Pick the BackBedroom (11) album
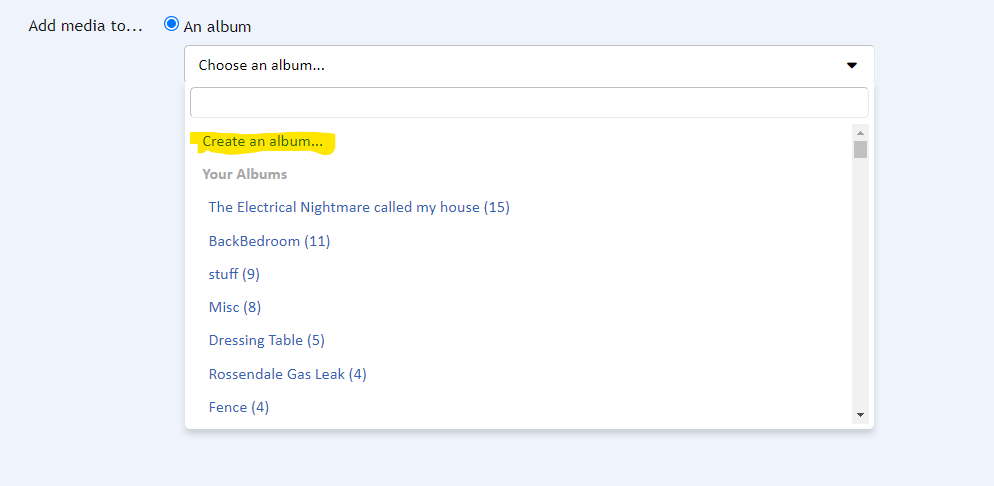This screenshot has height=486, width=994. (269, 241)
